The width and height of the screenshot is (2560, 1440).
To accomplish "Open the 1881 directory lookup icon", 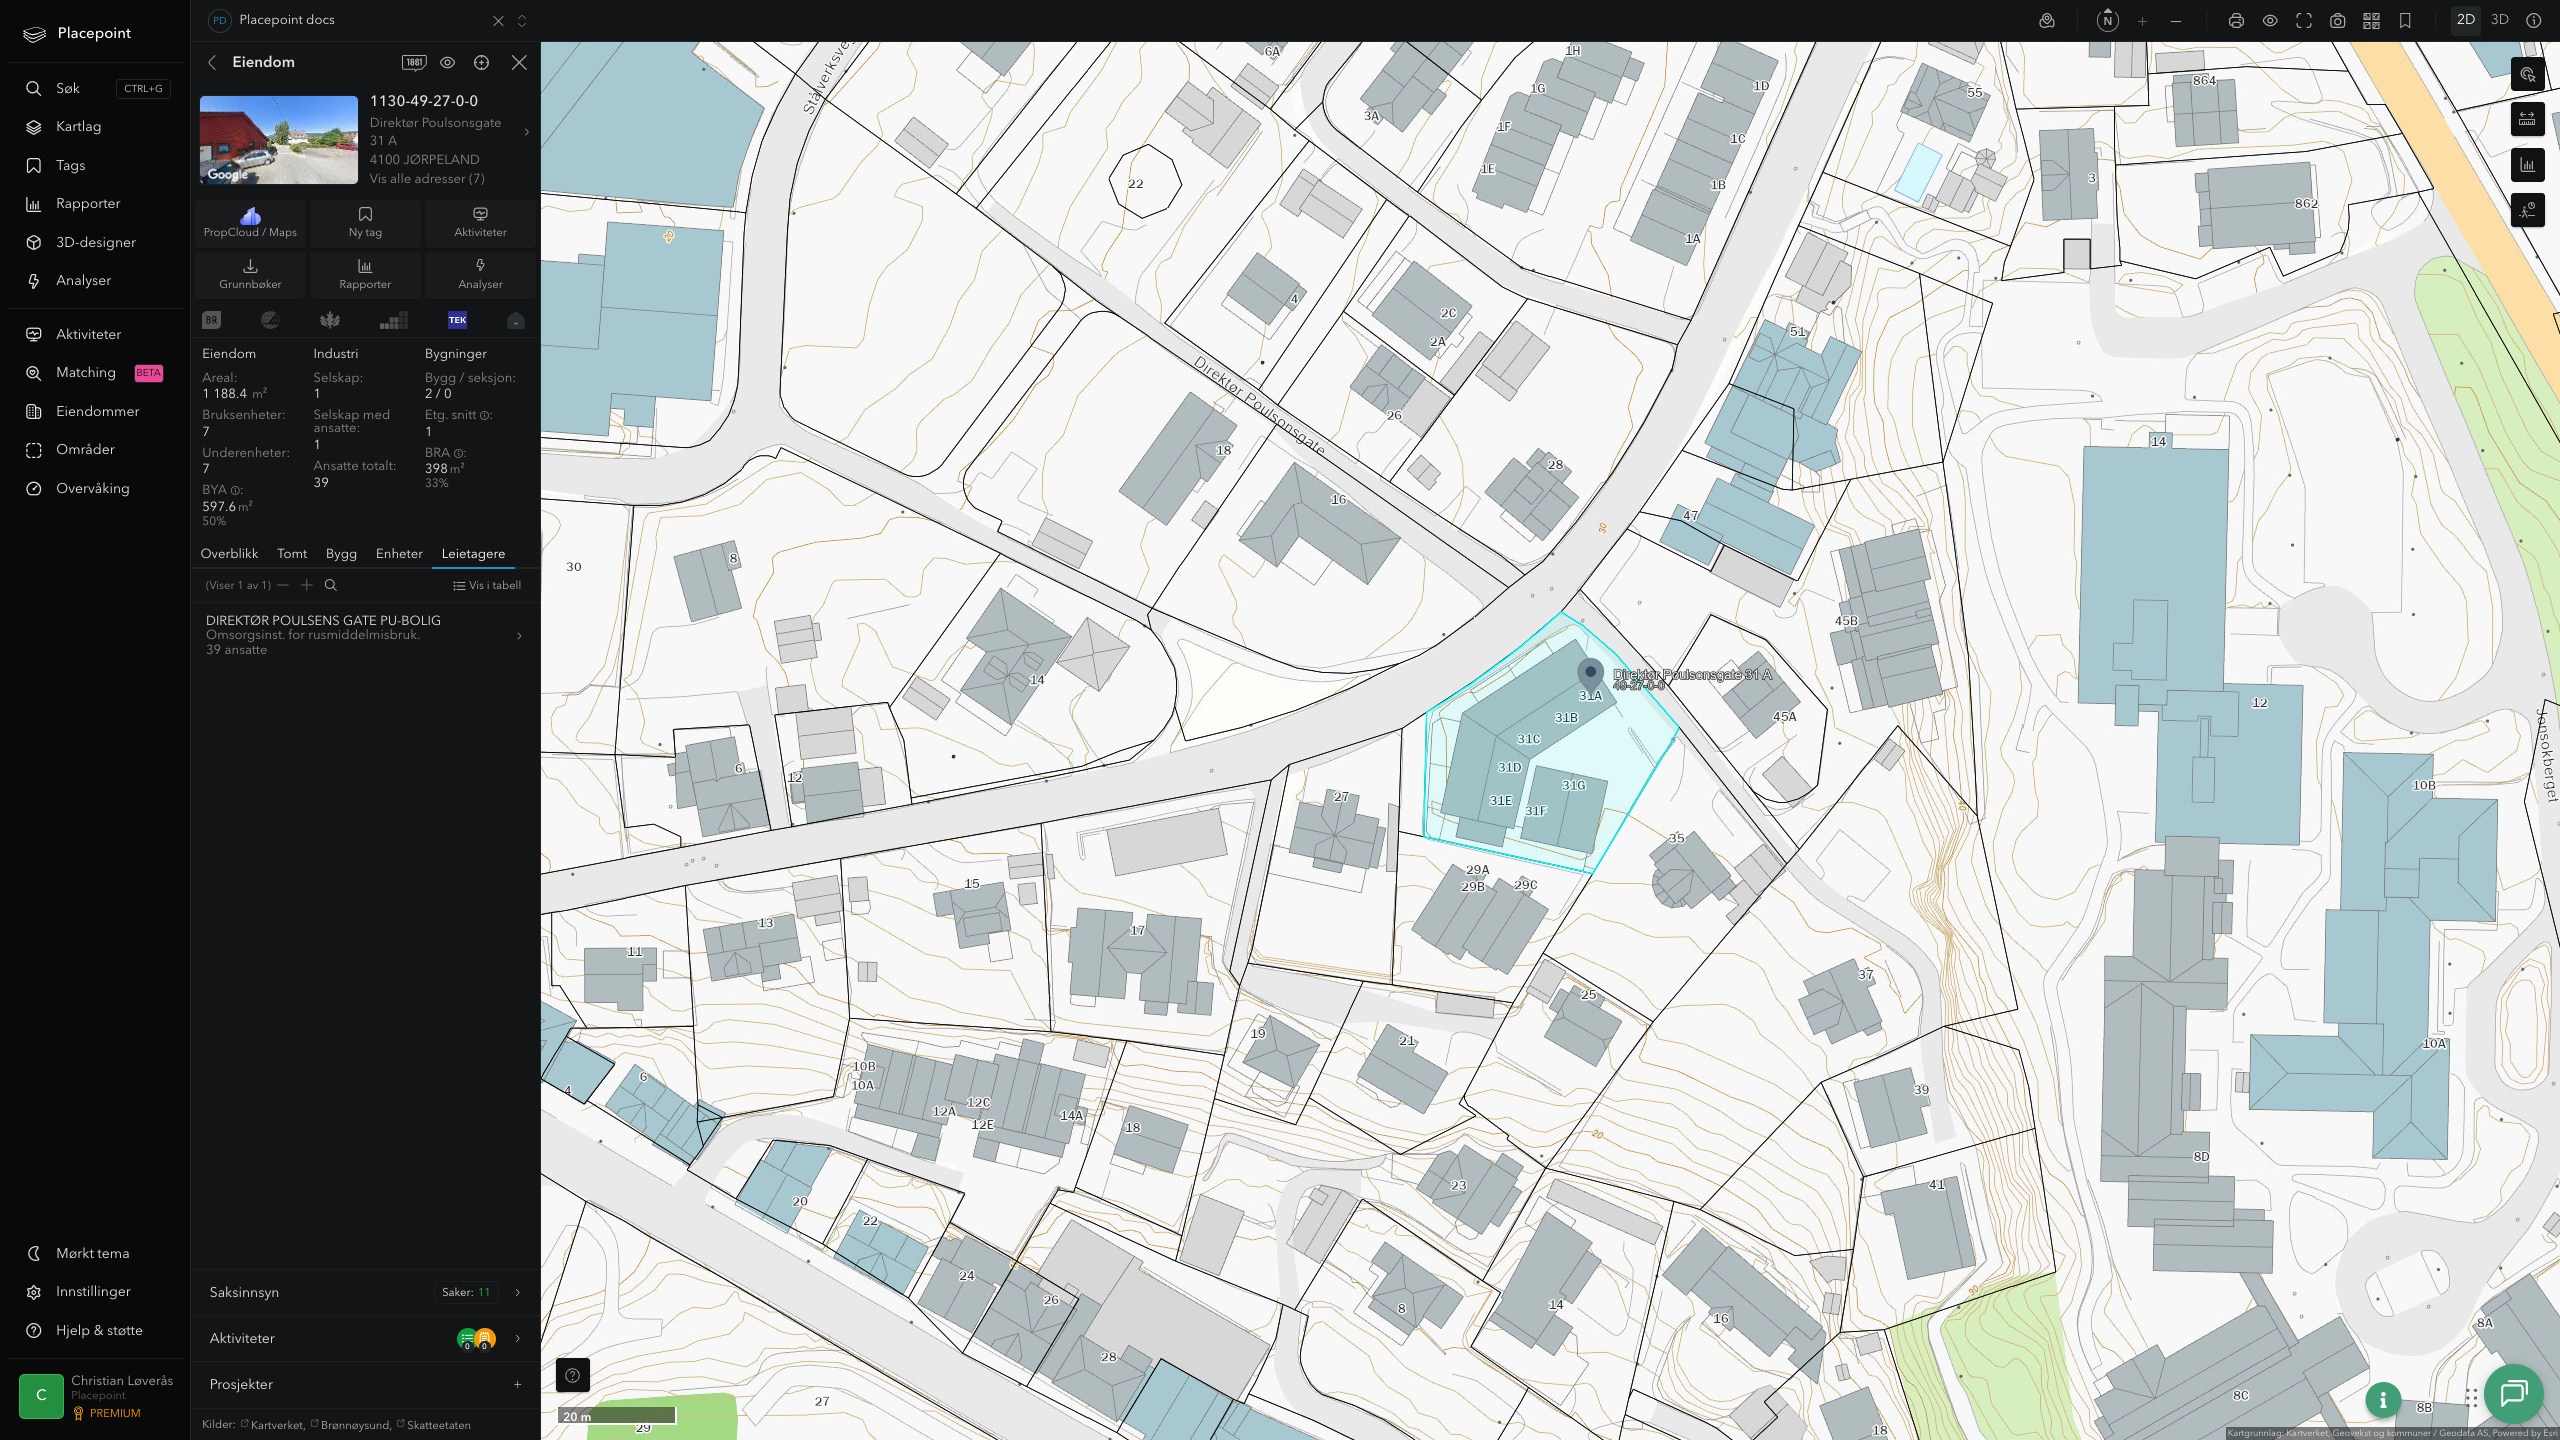I will (414, 62).
